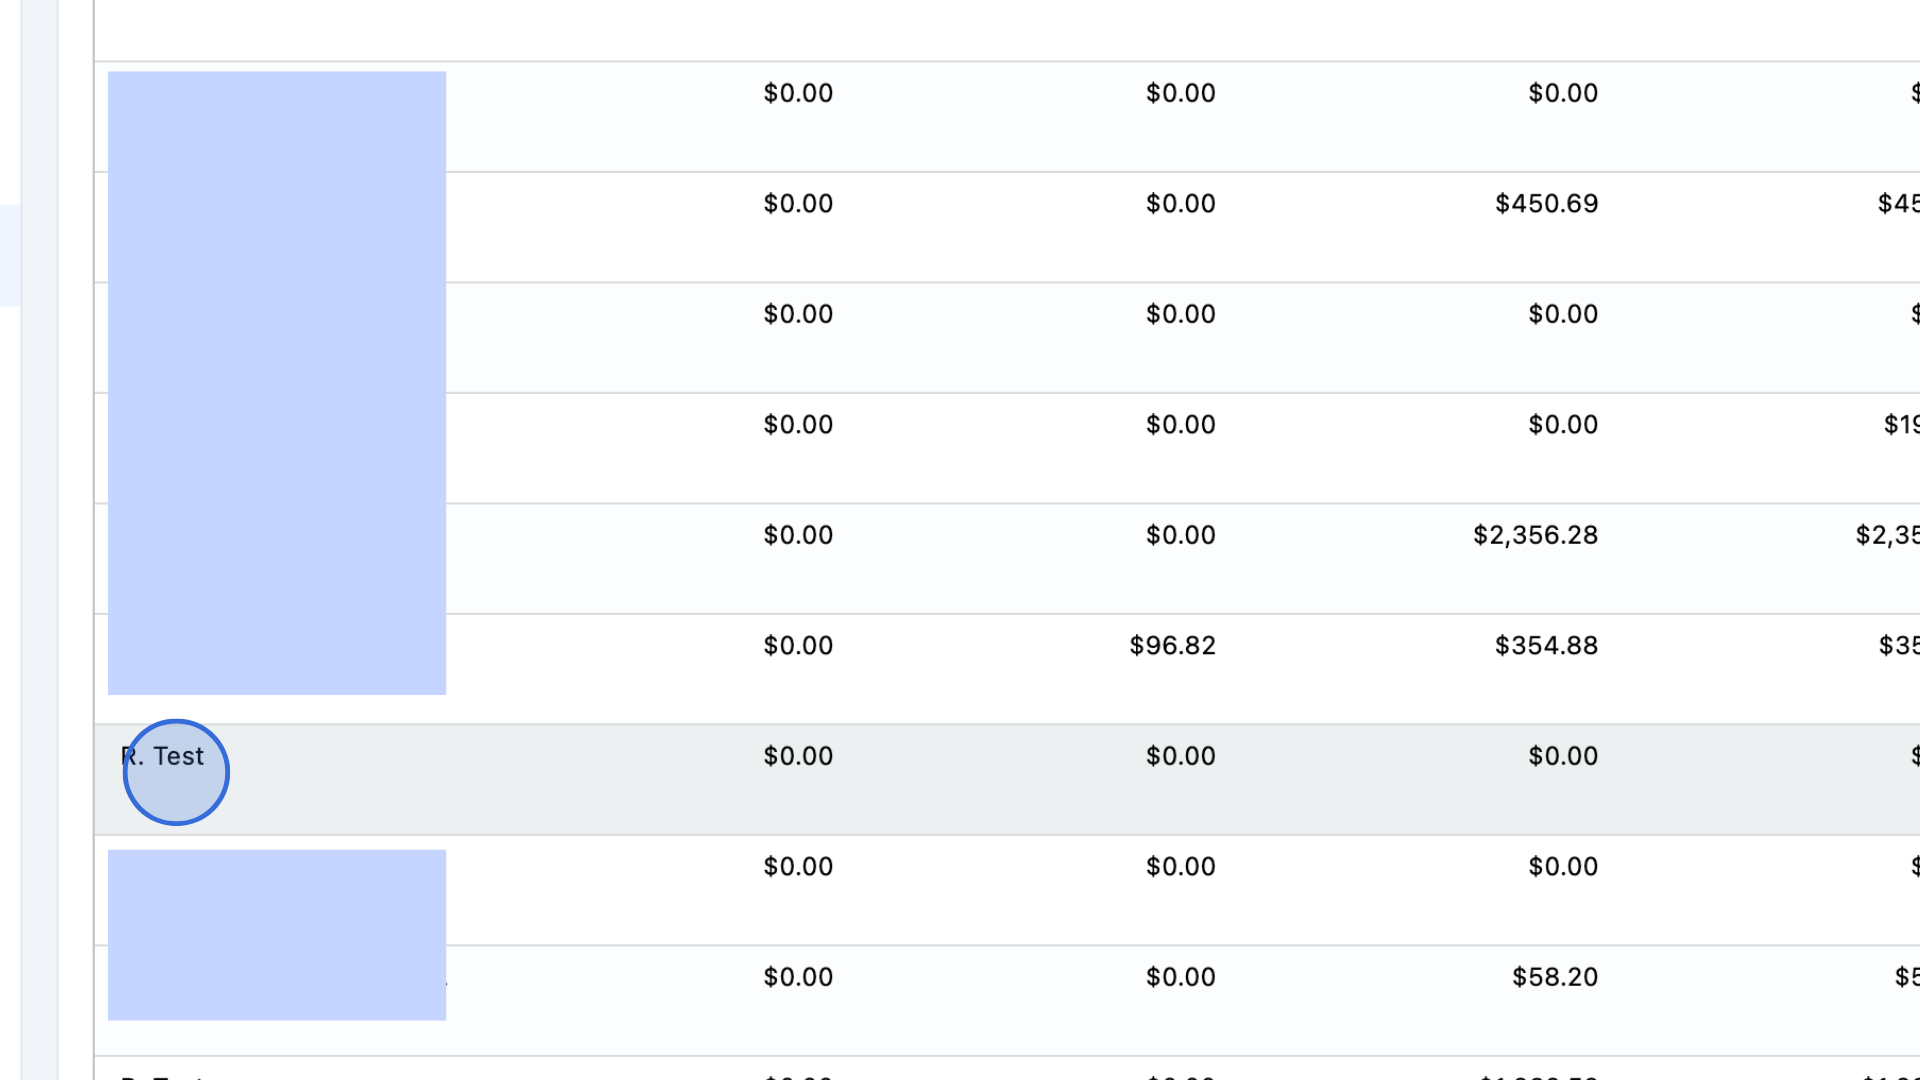Select the middle $0.00 amount in the R. Test row
Image resolution: width=1920 pixels, height=1080 pixels.
coord(1181,756)
